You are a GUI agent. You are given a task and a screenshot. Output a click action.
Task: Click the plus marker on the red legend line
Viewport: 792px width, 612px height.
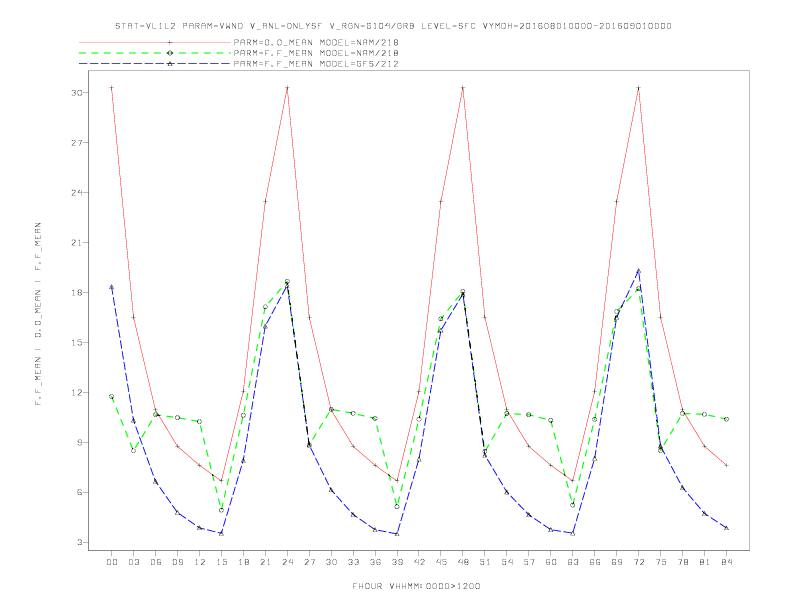click(170, 42)
